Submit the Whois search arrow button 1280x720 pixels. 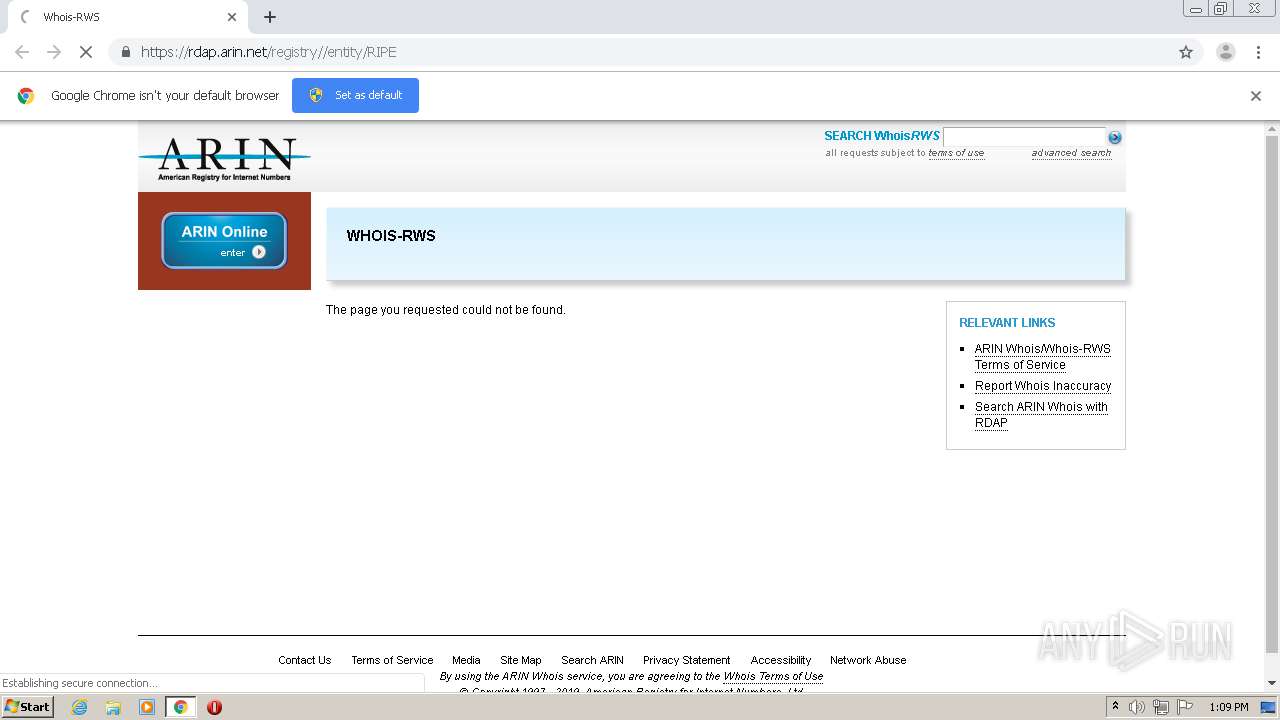[x=1115, y=138]
